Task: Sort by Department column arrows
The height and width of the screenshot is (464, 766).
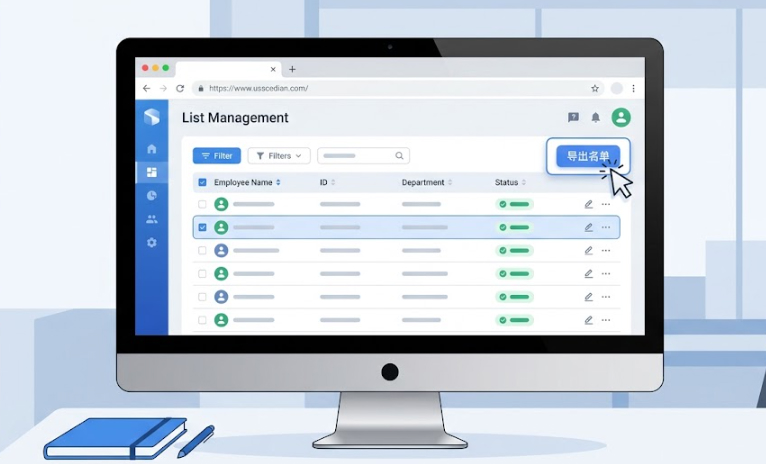Action: pyautogui.click(x=450, y=182)
